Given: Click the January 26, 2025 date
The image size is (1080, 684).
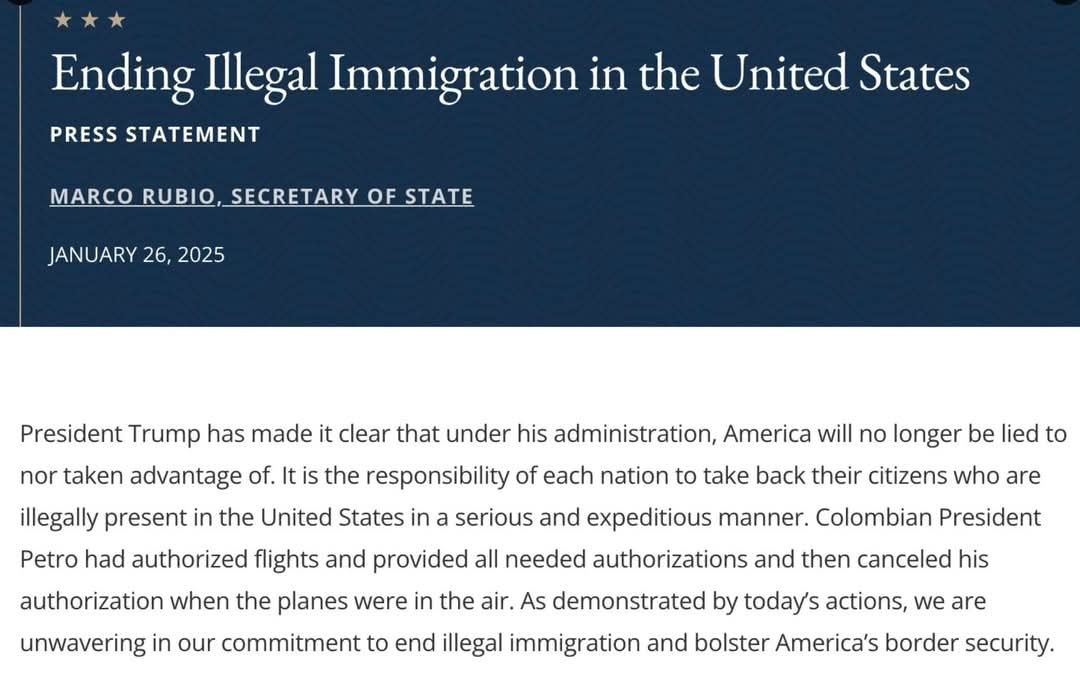Looking at the screenshot, I should pyautogui.click(x=137, y=255).
